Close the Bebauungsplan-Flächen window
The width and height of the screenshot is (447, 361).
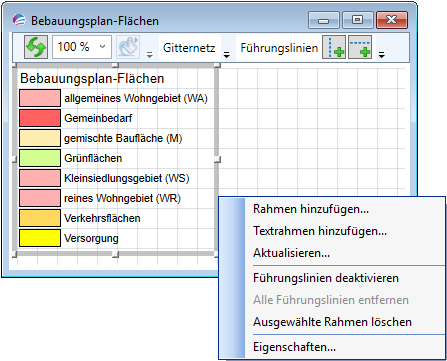point(392,20)
